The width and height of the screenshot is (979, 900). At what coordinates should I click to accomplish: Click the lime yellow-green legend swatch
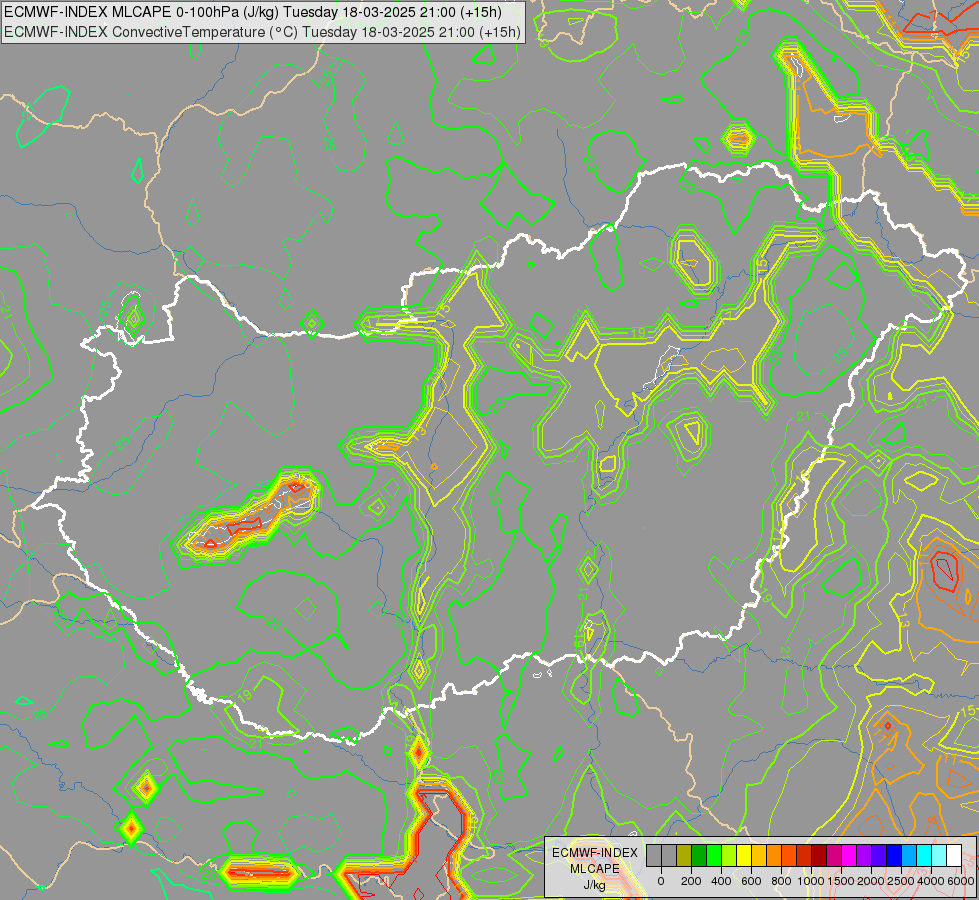729,856
